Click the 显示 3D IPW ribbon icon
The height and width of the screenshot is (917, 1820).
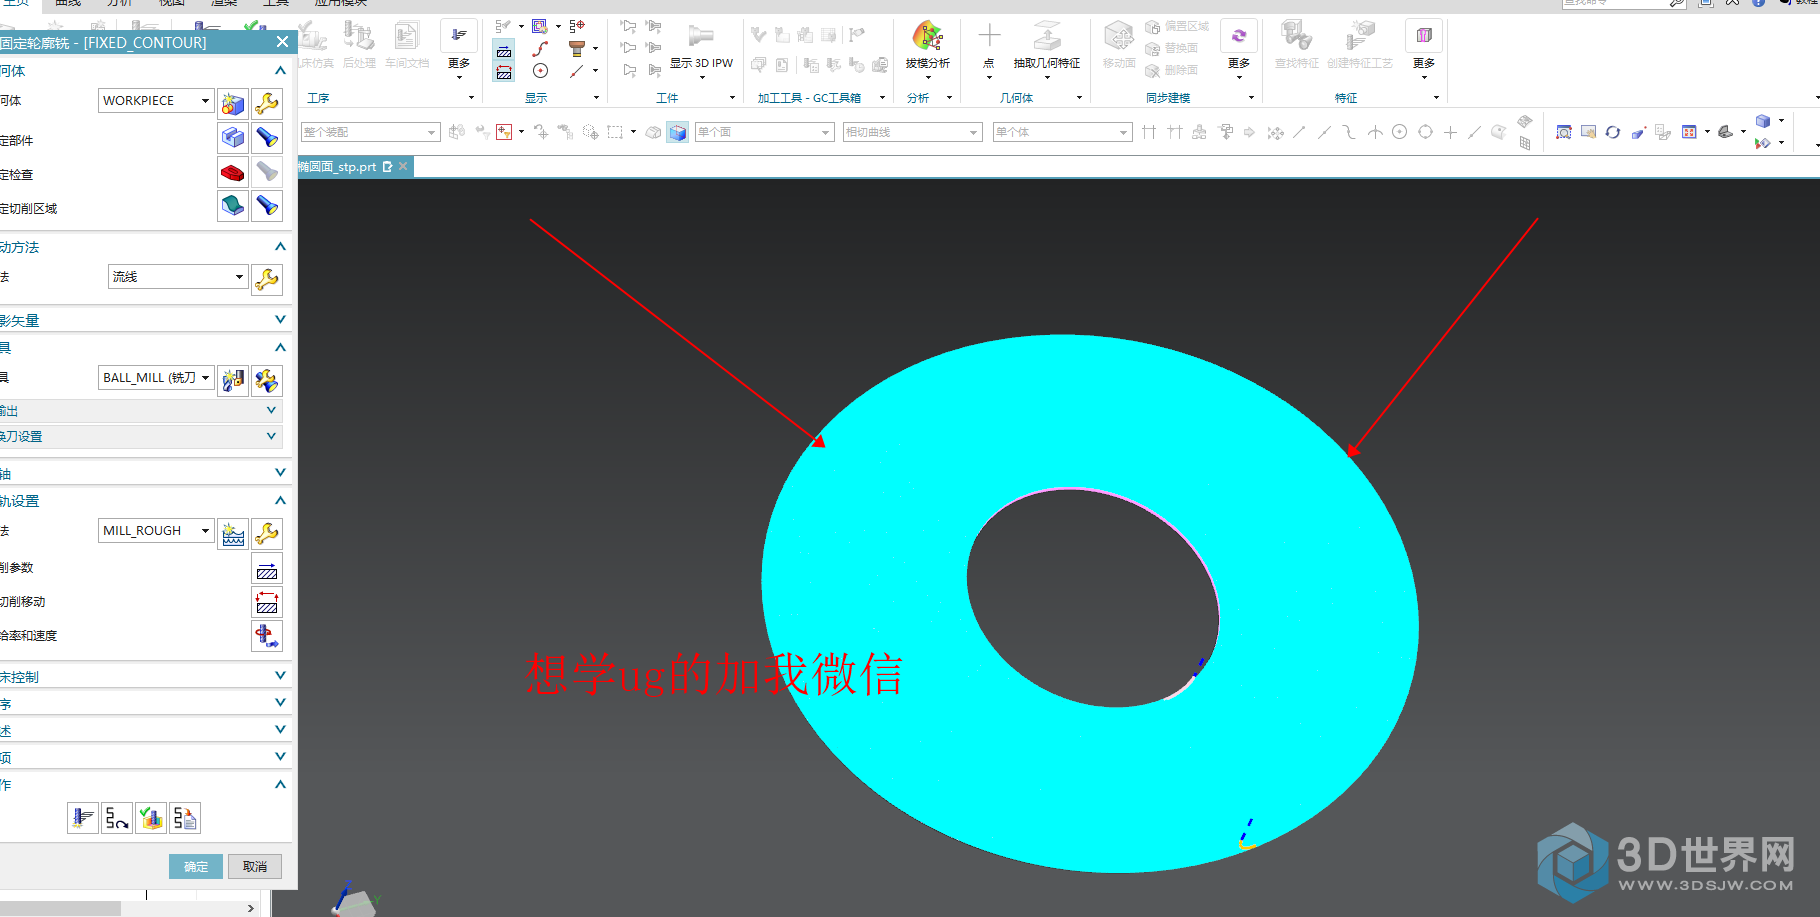(701, 48)
